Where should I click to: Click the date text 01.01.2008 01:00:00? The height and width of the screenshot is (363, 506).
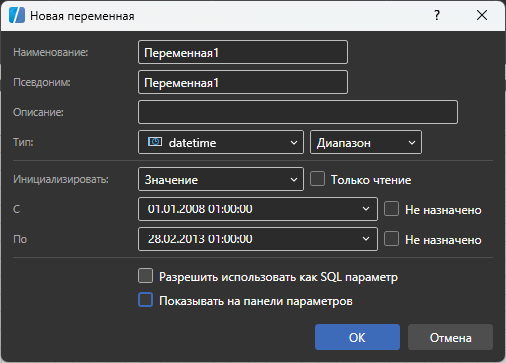(200, 209)
